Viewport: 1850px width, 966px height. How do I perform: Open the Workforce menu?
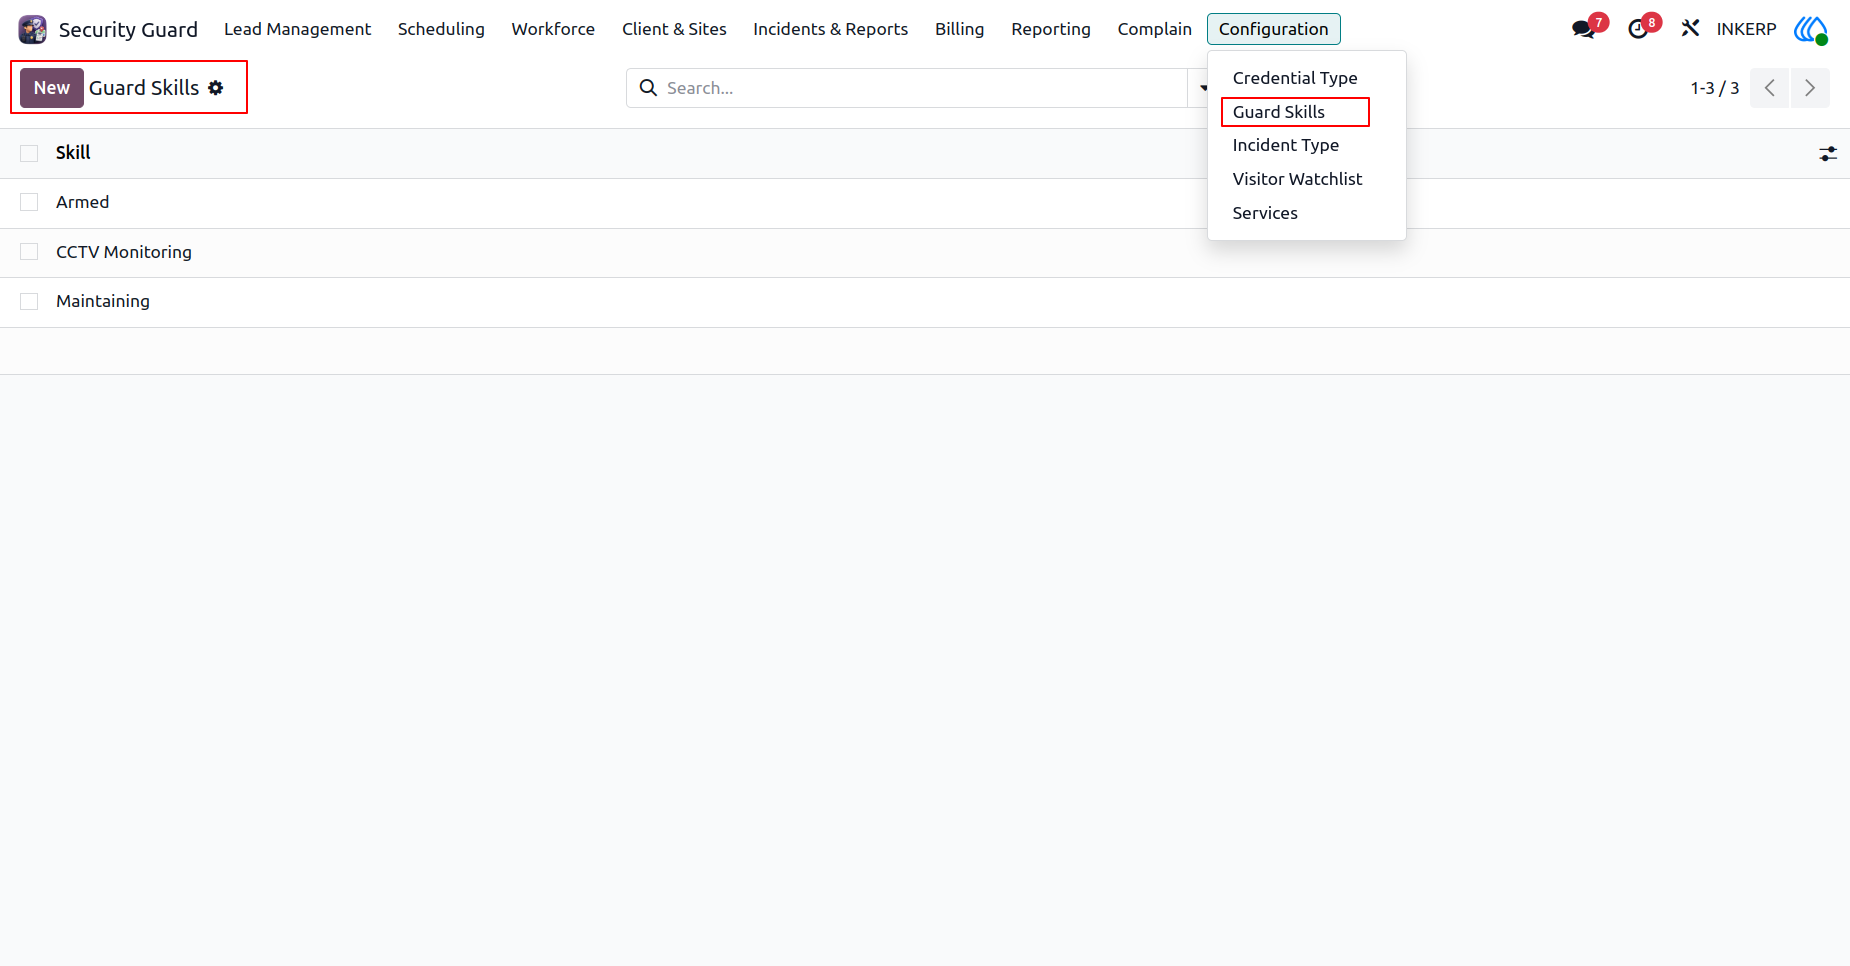pos(553,29)
